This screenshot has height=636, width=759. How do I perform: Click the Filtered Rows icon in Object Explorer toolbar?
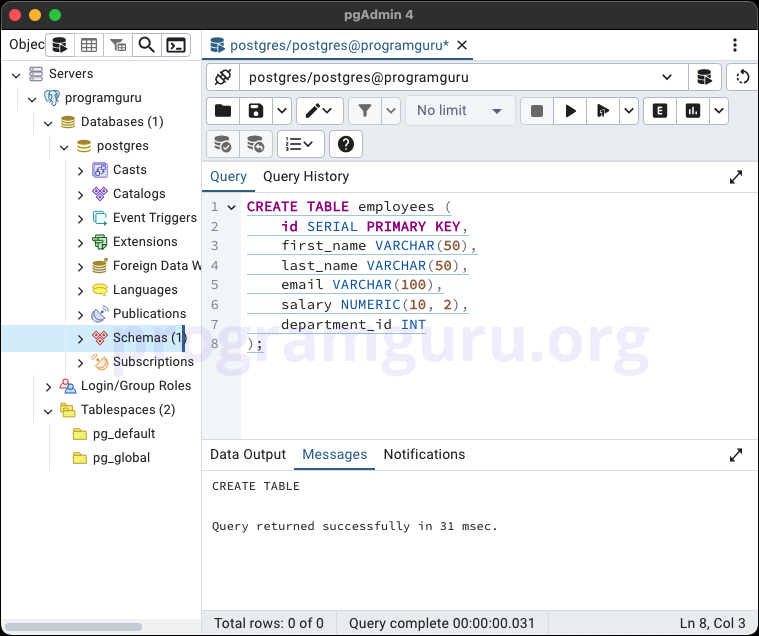point(118,45)
